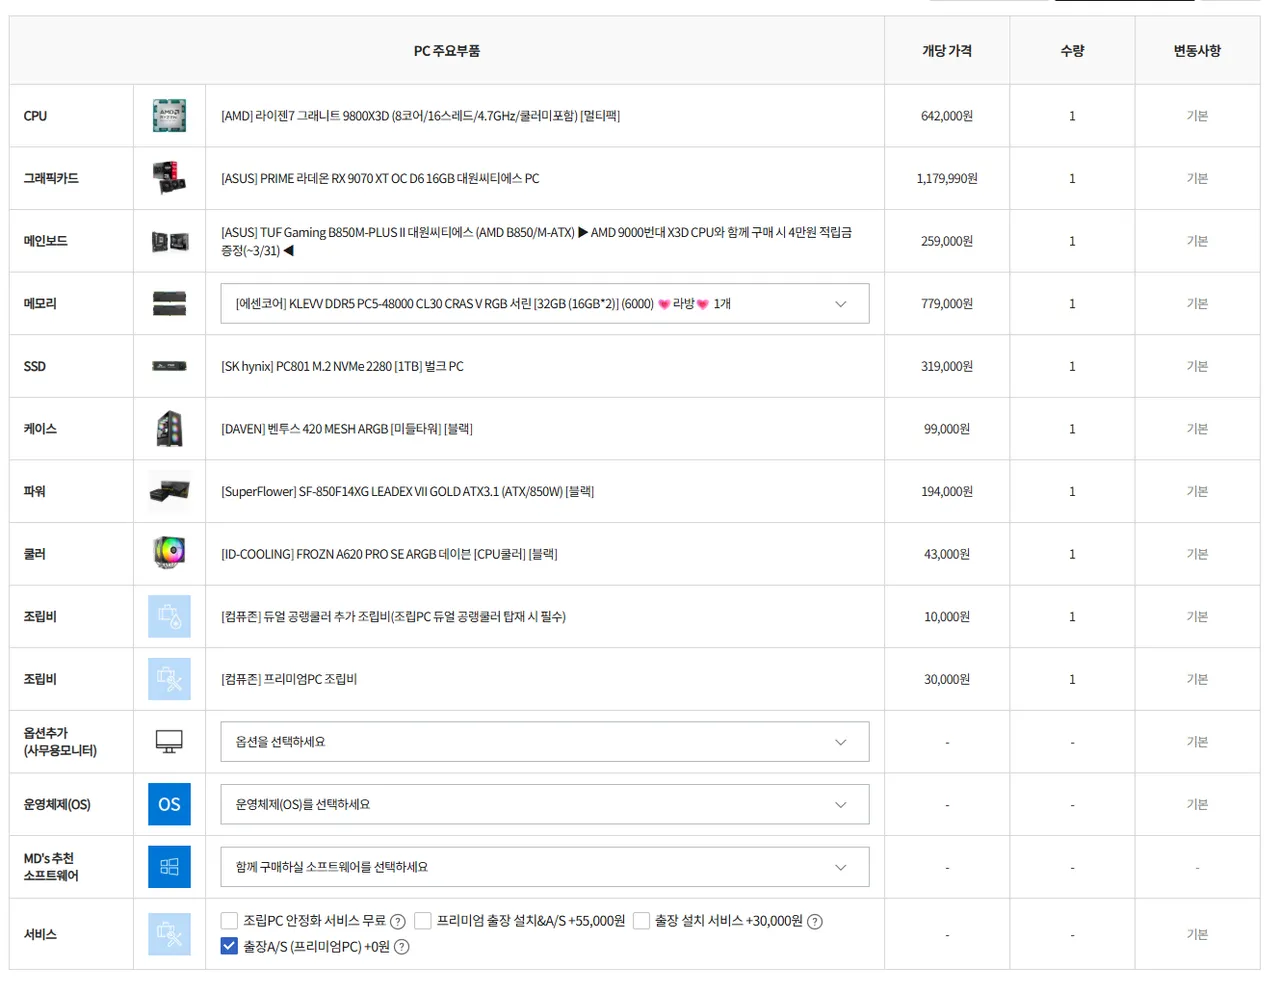Tick the 출장 설치 서비스 +30,000원 checkbox
This screenshot has width=1280, height=994.
click(641, 921)
